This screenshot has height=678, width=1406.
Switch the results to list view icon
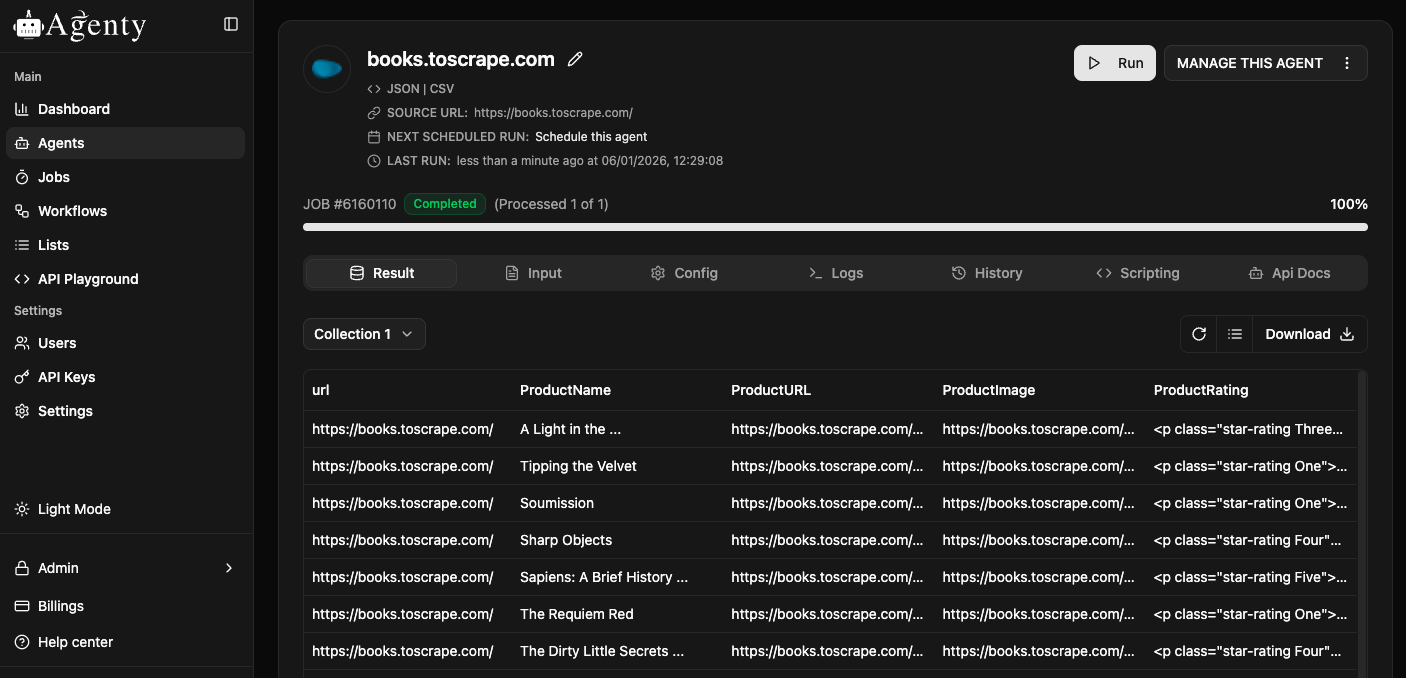click(1235, 334)
